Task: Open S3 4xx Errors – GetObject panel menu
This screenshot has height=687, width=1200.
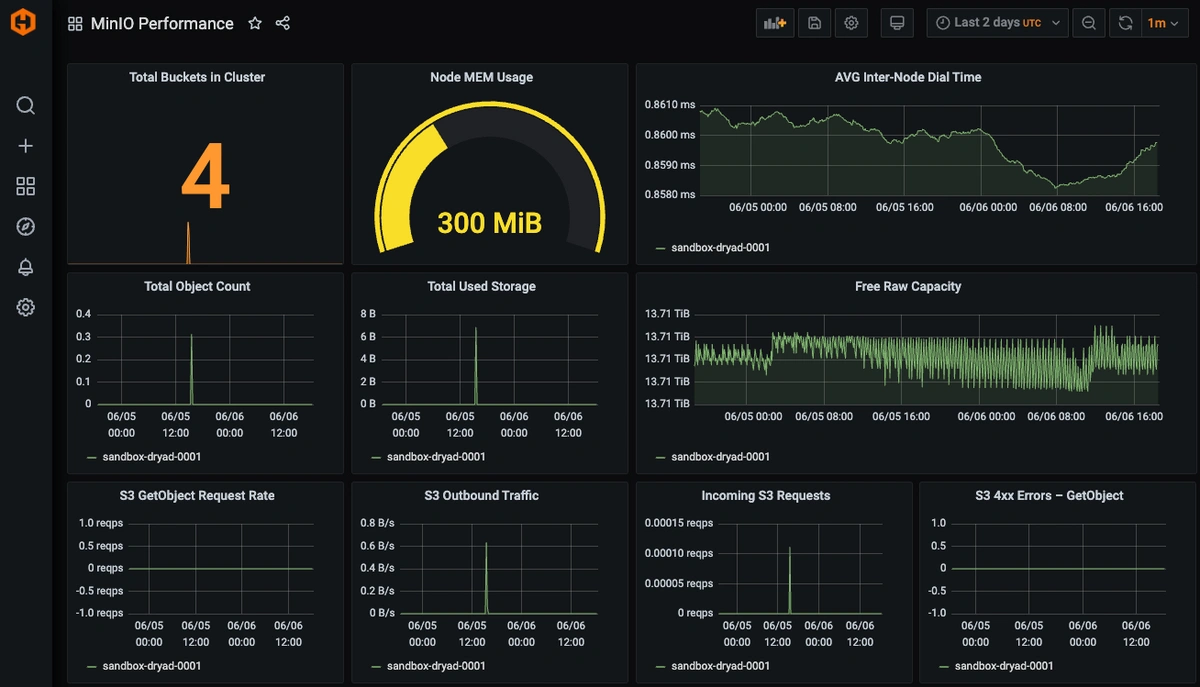Action: 1049,495
